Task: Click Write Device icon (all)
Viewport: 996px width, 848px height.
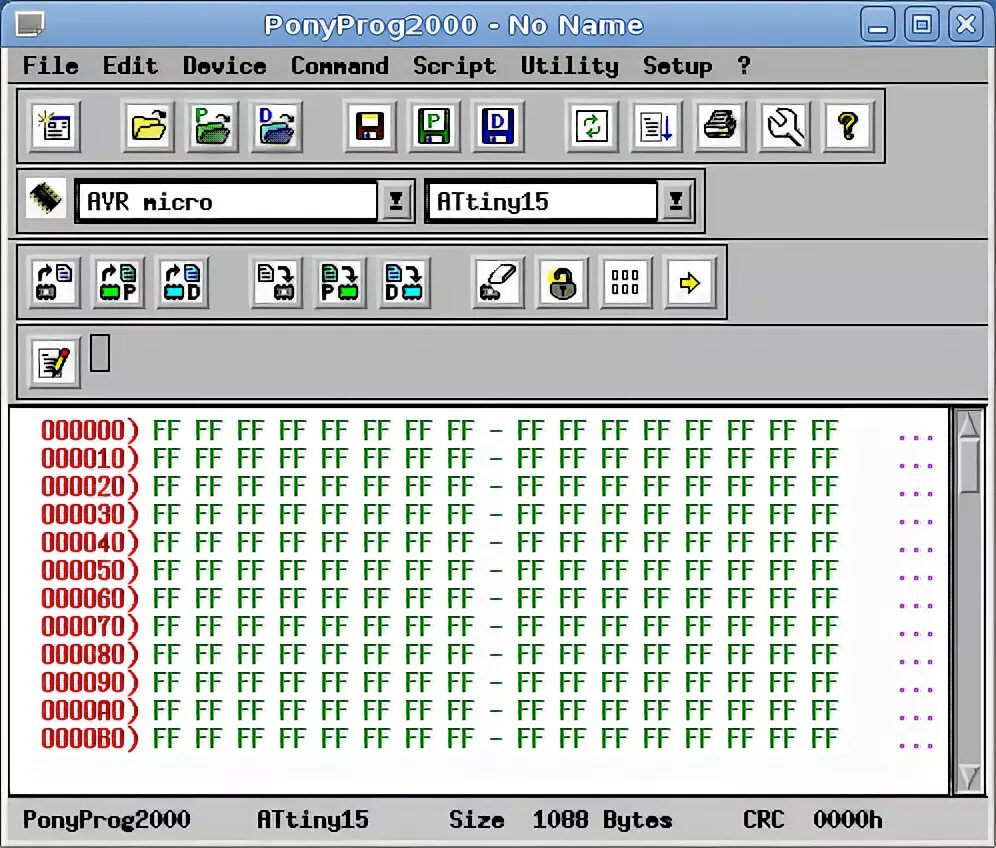Action: click(276, 282)
